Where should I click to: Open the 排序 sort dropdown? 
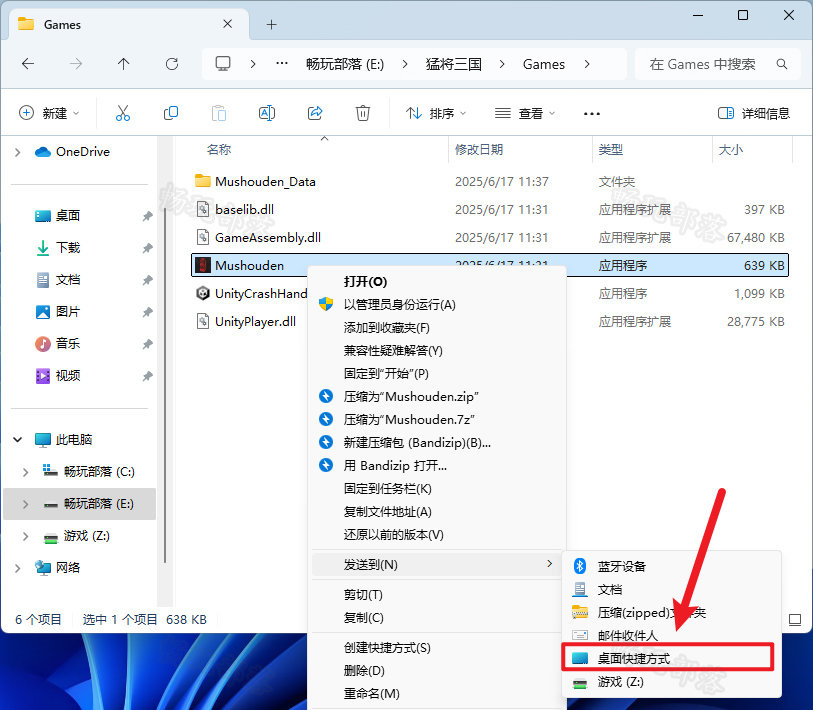click(x=436, y=113)
